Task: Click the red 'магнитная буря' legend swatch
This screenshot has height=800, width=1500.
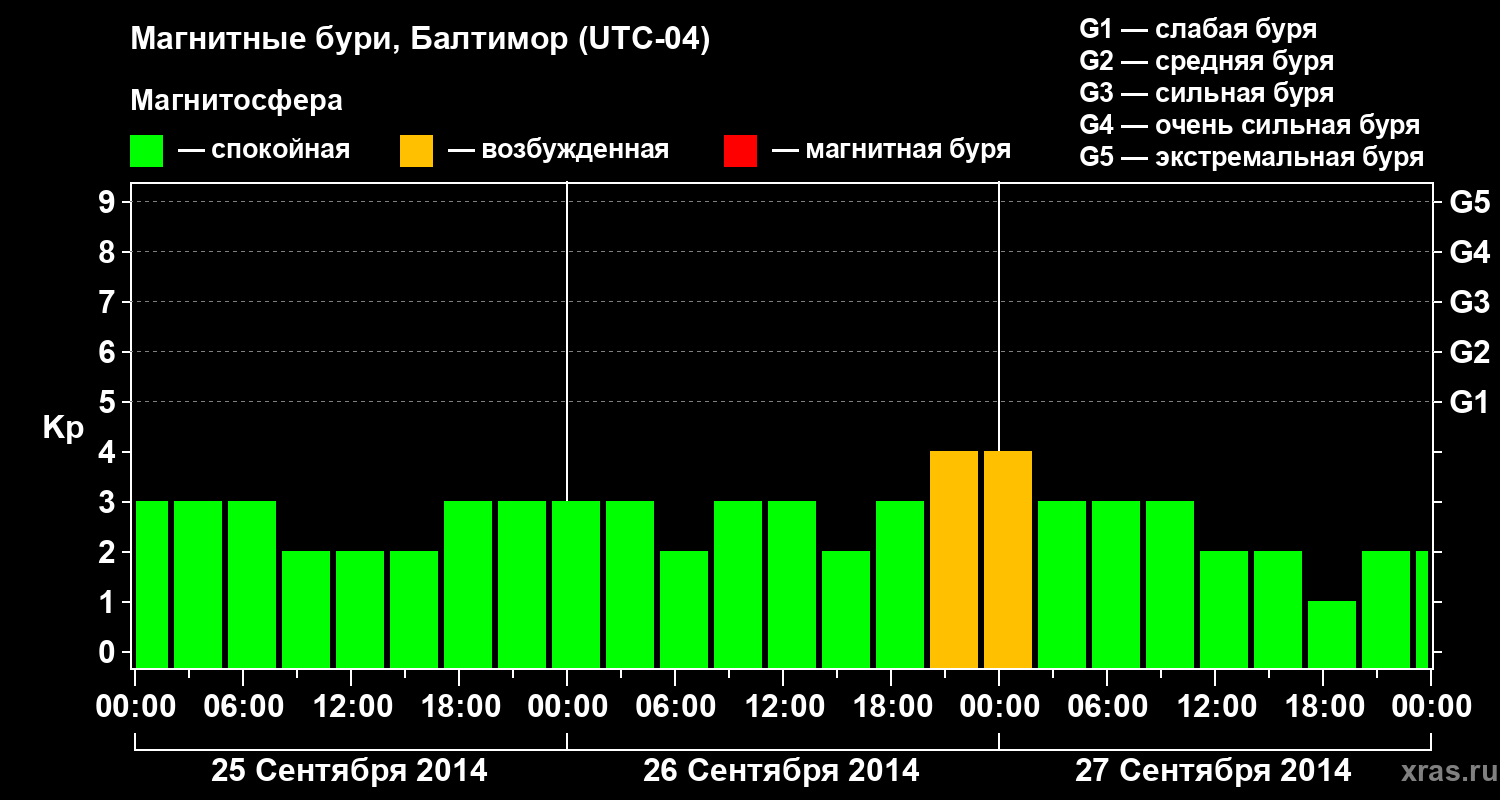Action: [x=740, y=150]
